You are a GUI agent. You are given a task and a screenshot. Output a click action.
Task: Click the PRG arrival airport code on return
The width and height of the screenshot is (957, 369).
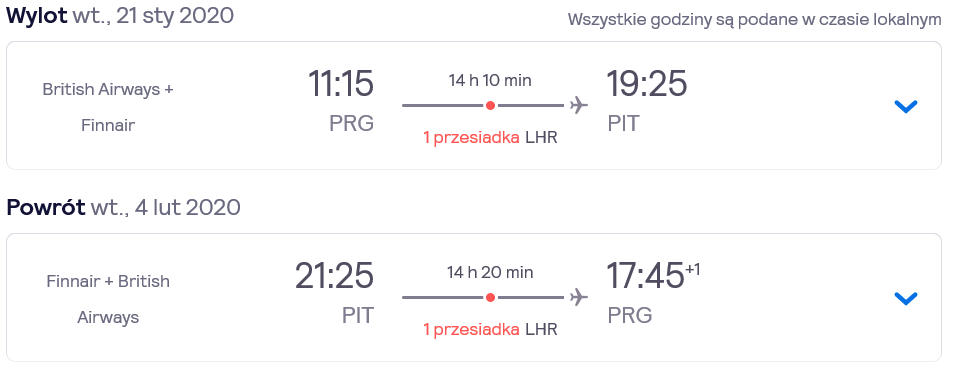tap(630, 315)
